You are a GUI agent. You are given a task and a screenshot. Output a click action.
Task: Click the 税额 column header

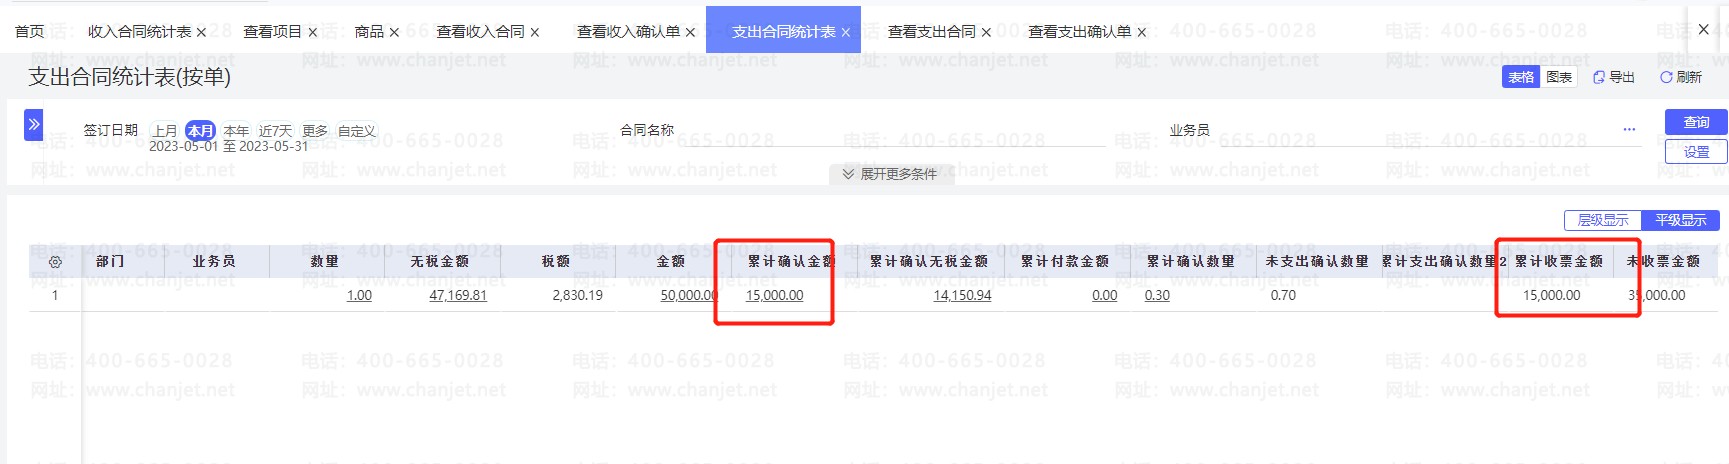coord(556,261)
